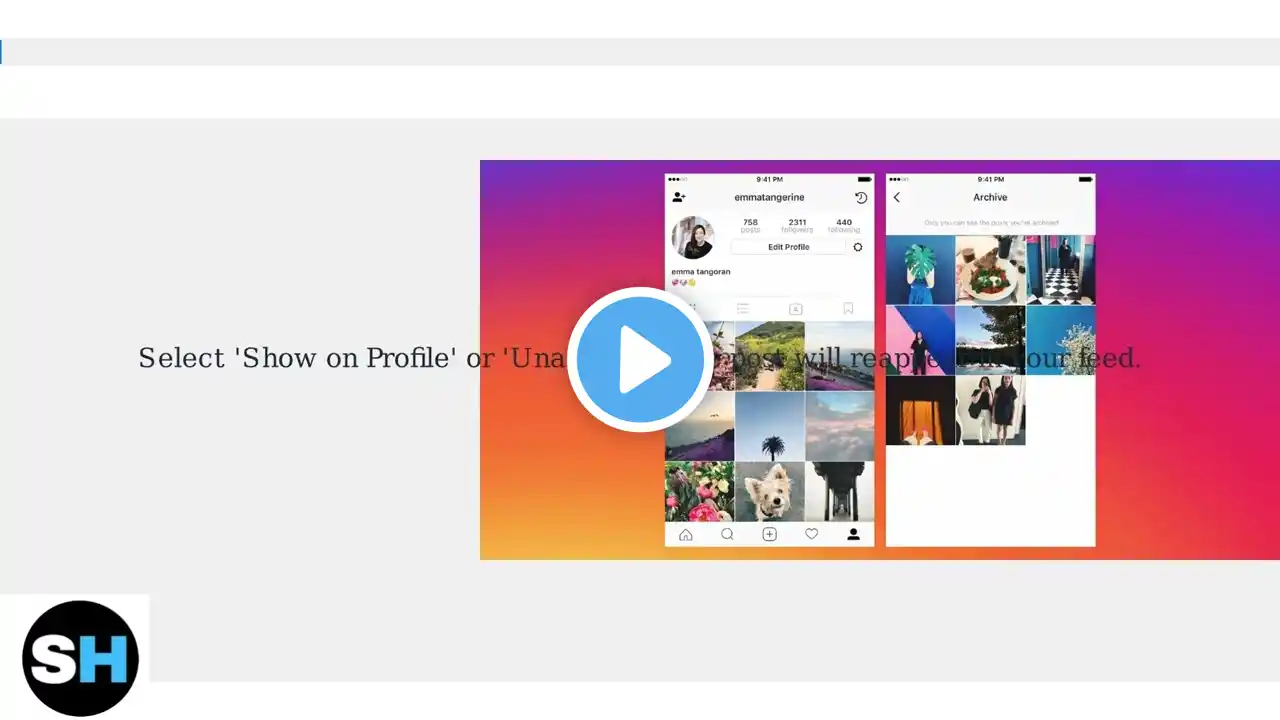
Task: Switch to the list view tab
Action: click(743, 309)
